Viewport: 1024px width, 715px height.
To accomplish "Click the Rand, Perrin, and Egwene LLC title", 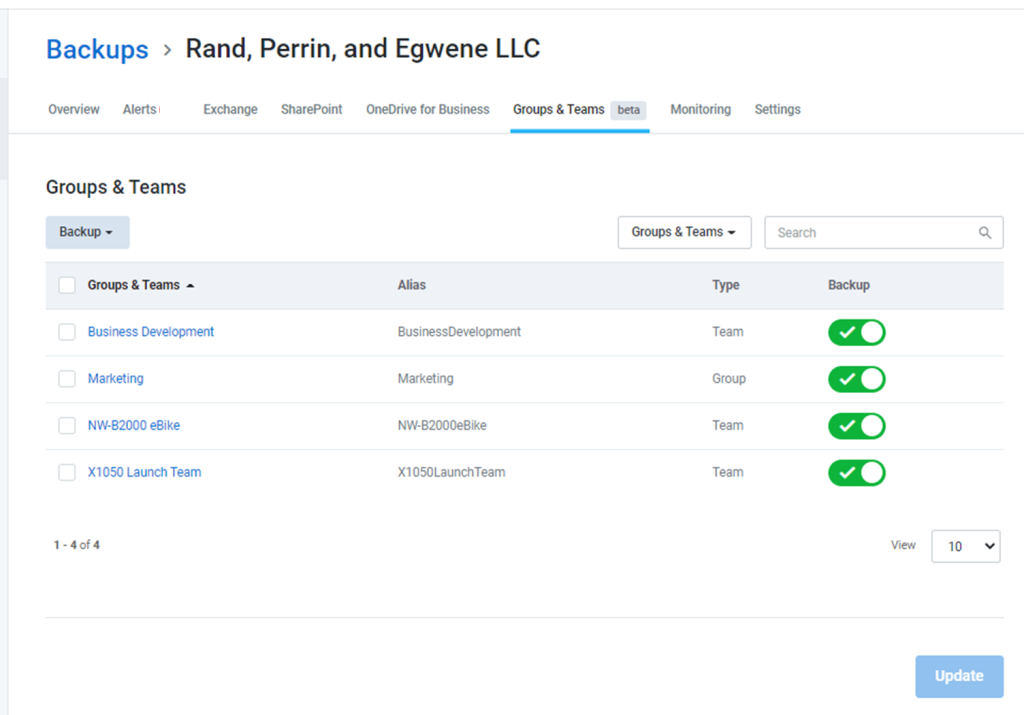I will pos(363,49).
